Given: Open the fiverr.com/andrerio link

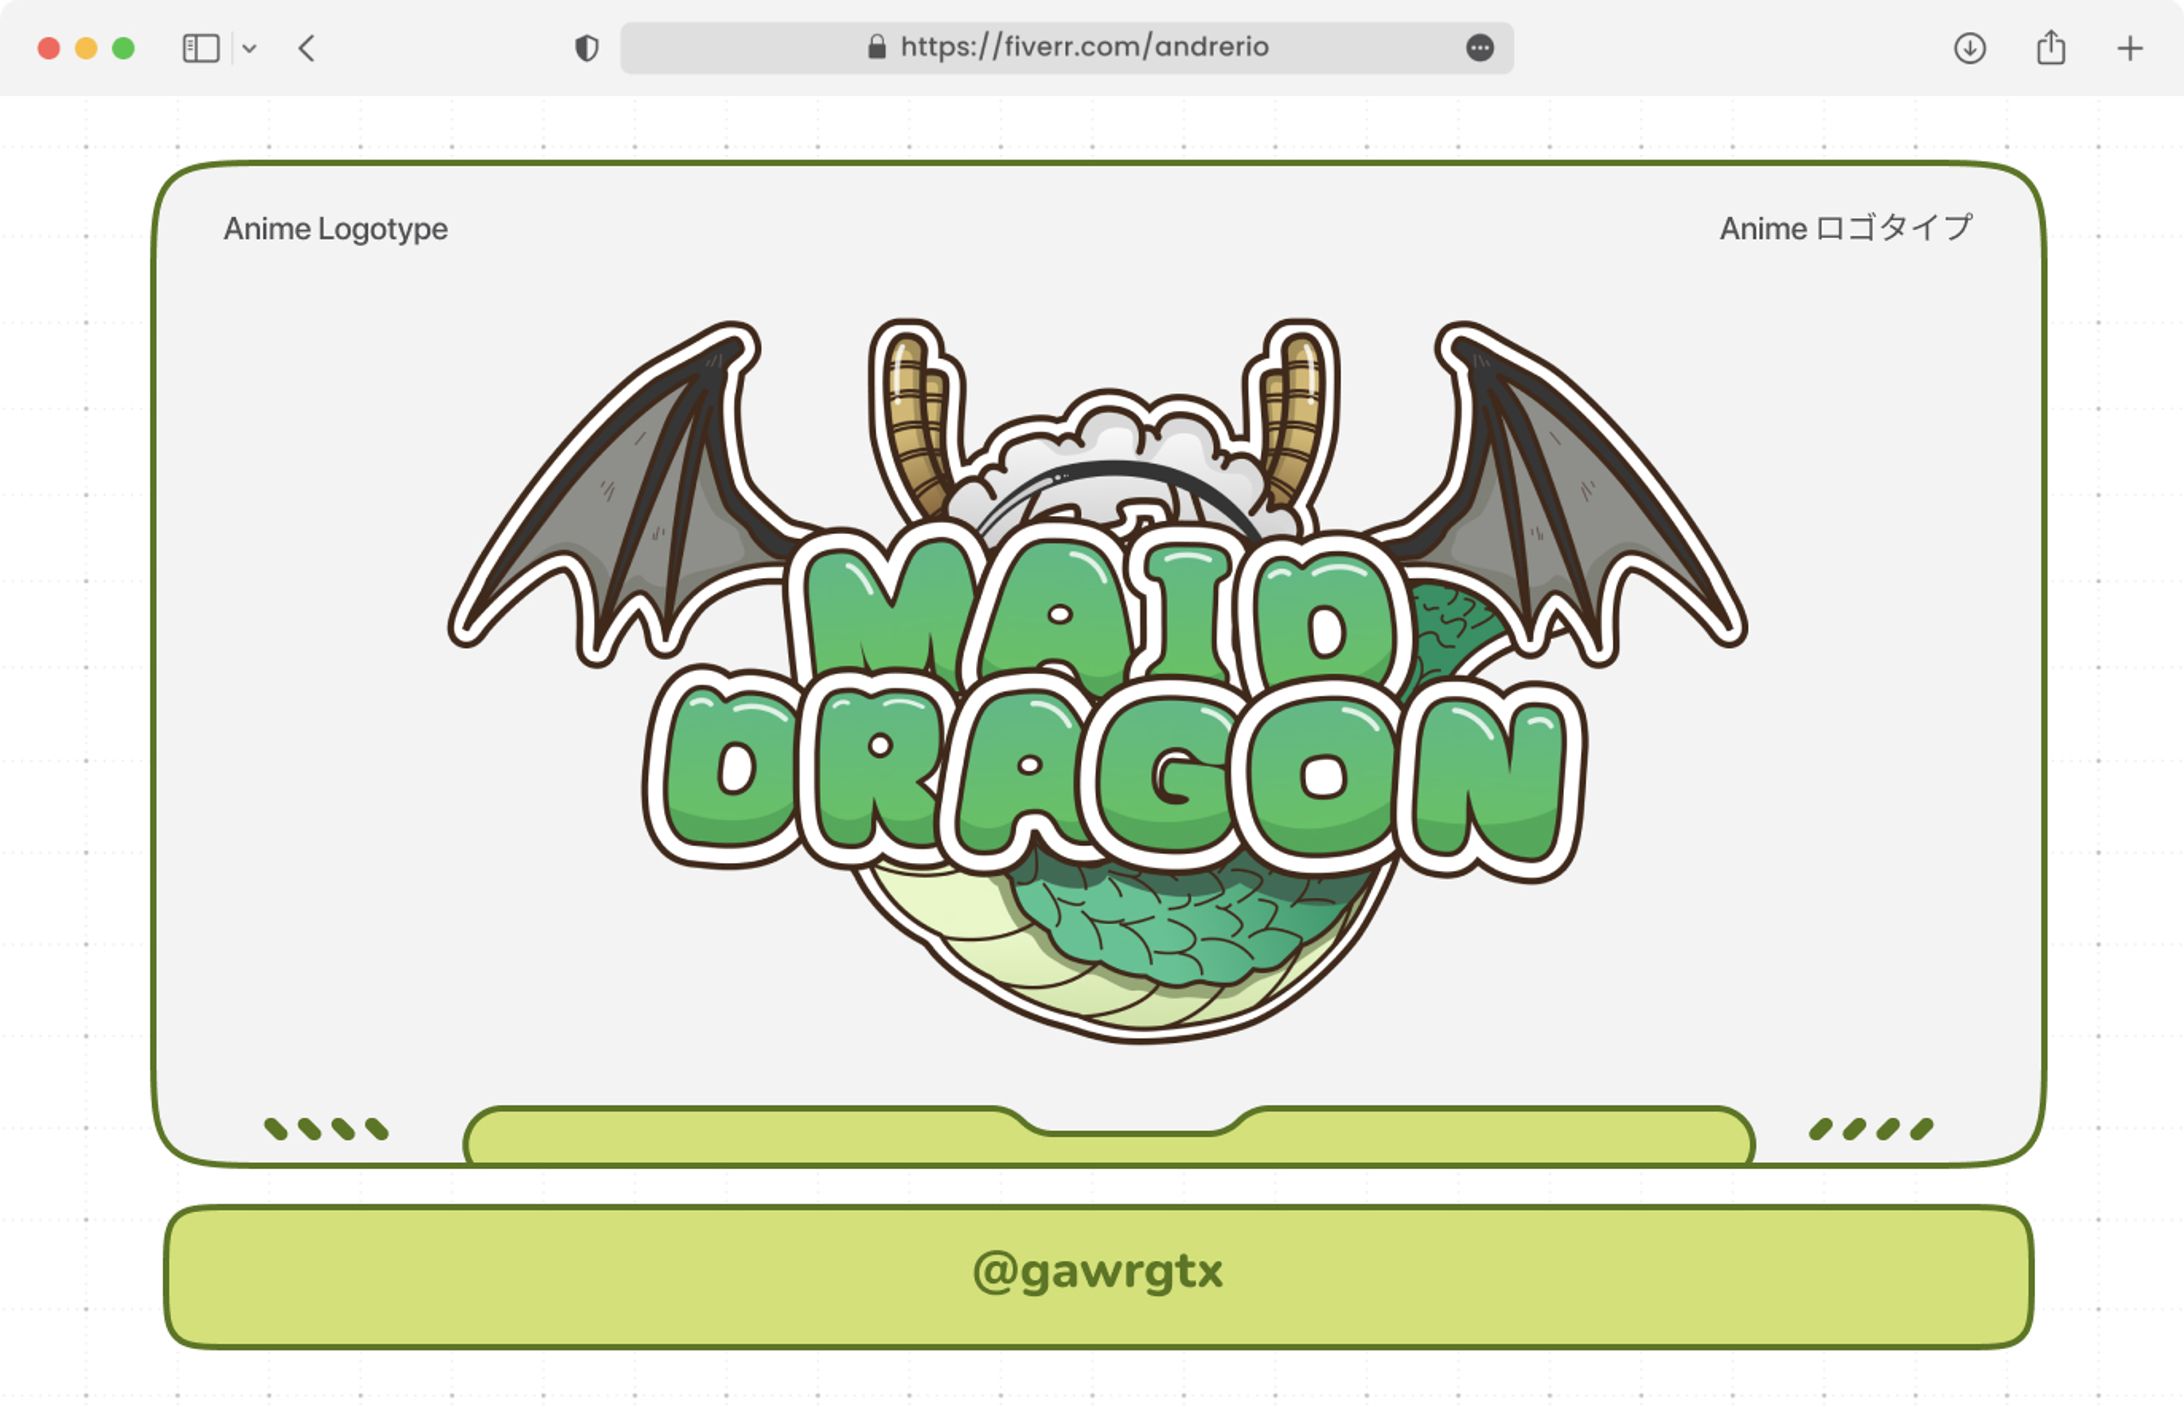Looking at the screenshot, I should point(1084,46).
